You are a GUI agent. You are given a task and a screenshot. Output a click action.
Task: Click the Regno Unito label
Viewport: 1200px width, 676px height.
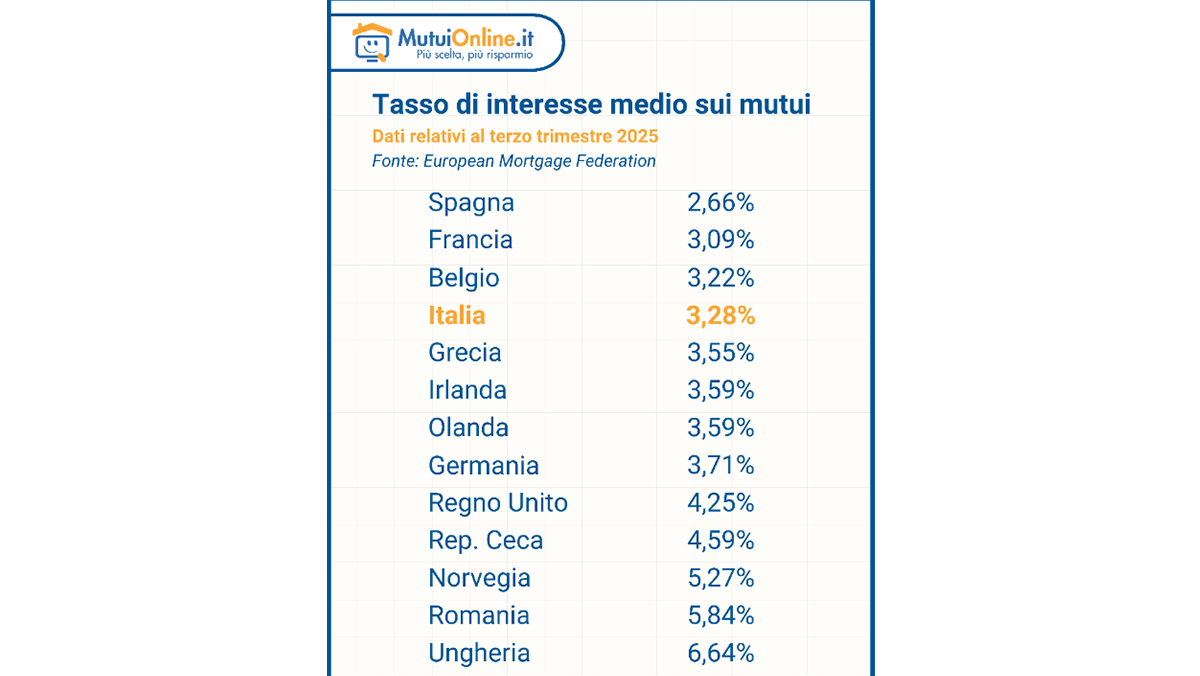pyautogui.click(x=498, y=503)
